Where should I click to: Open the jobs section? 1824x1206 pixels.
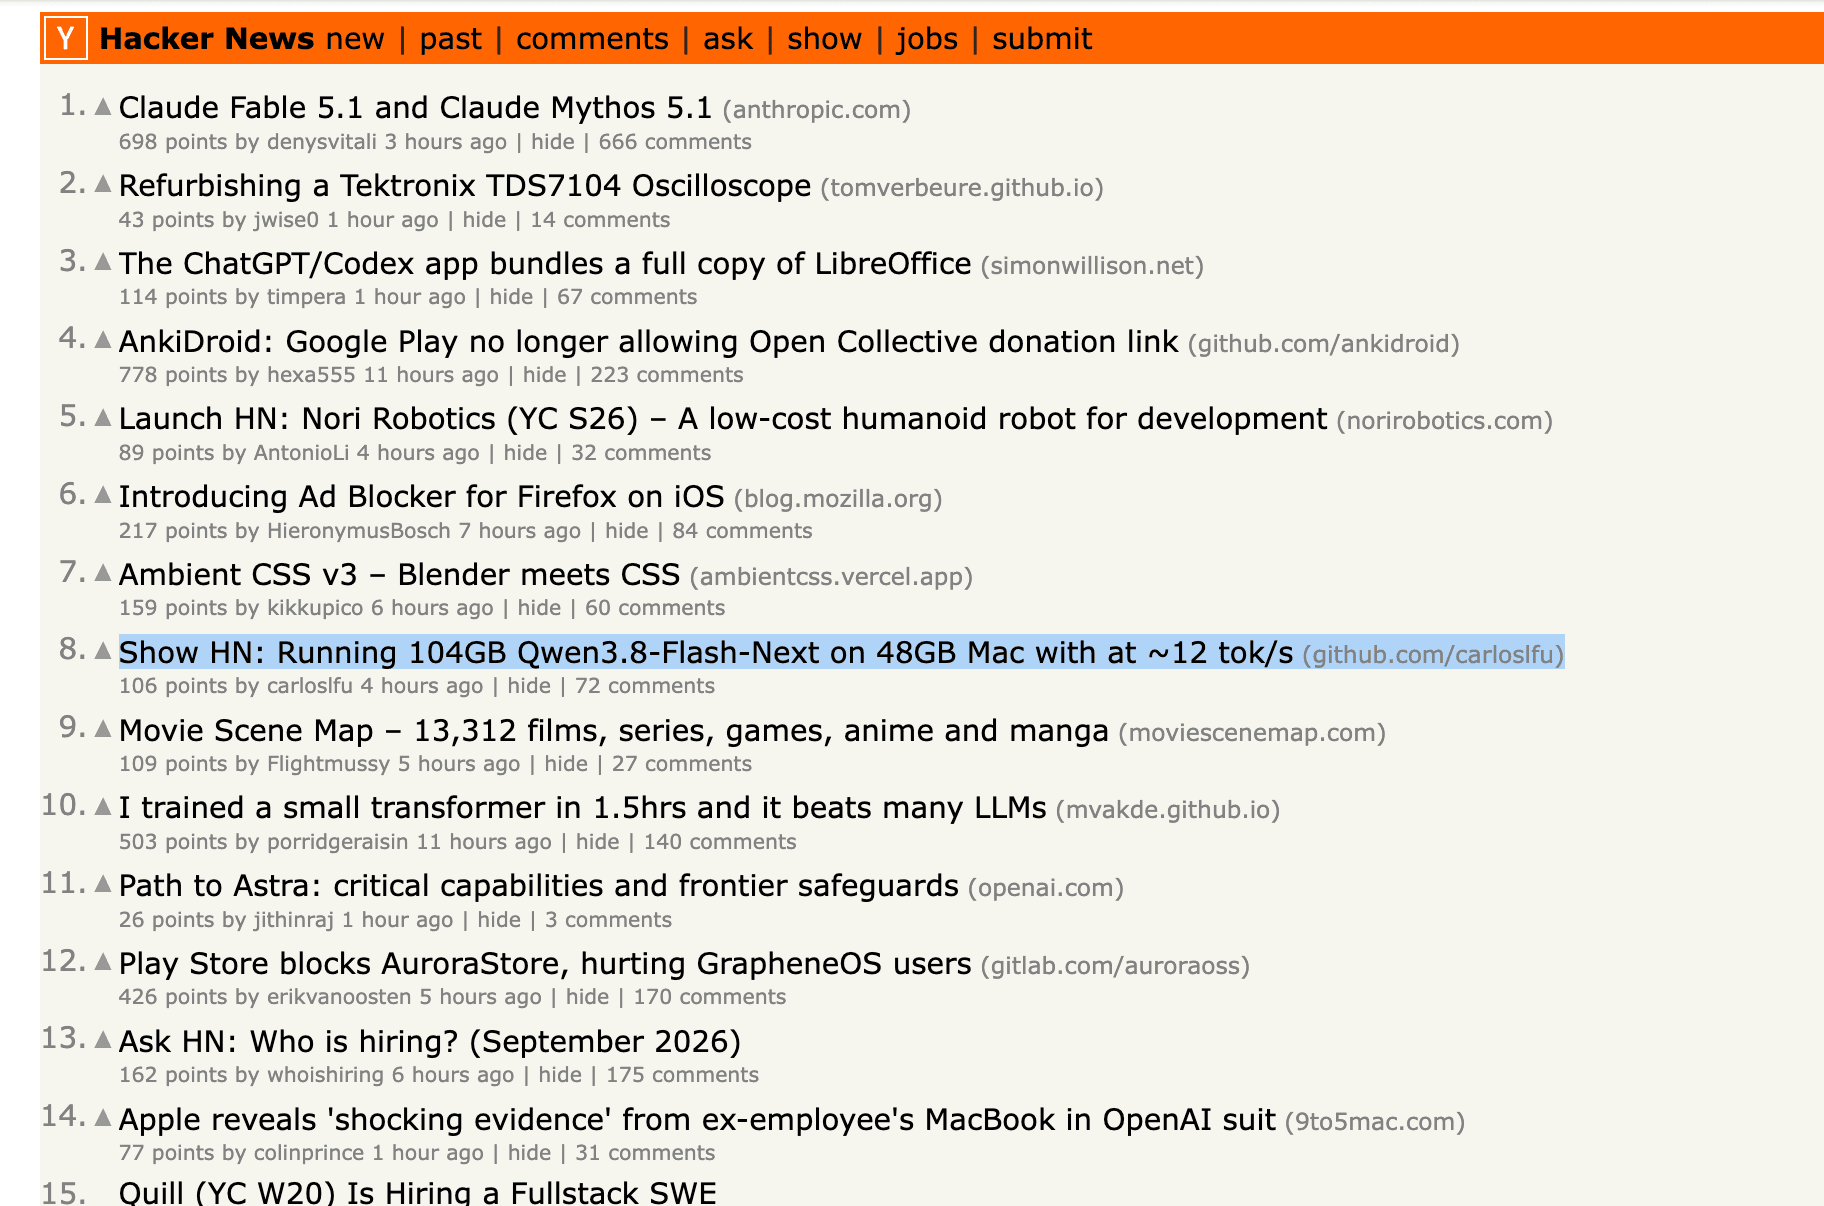[927, 39]
